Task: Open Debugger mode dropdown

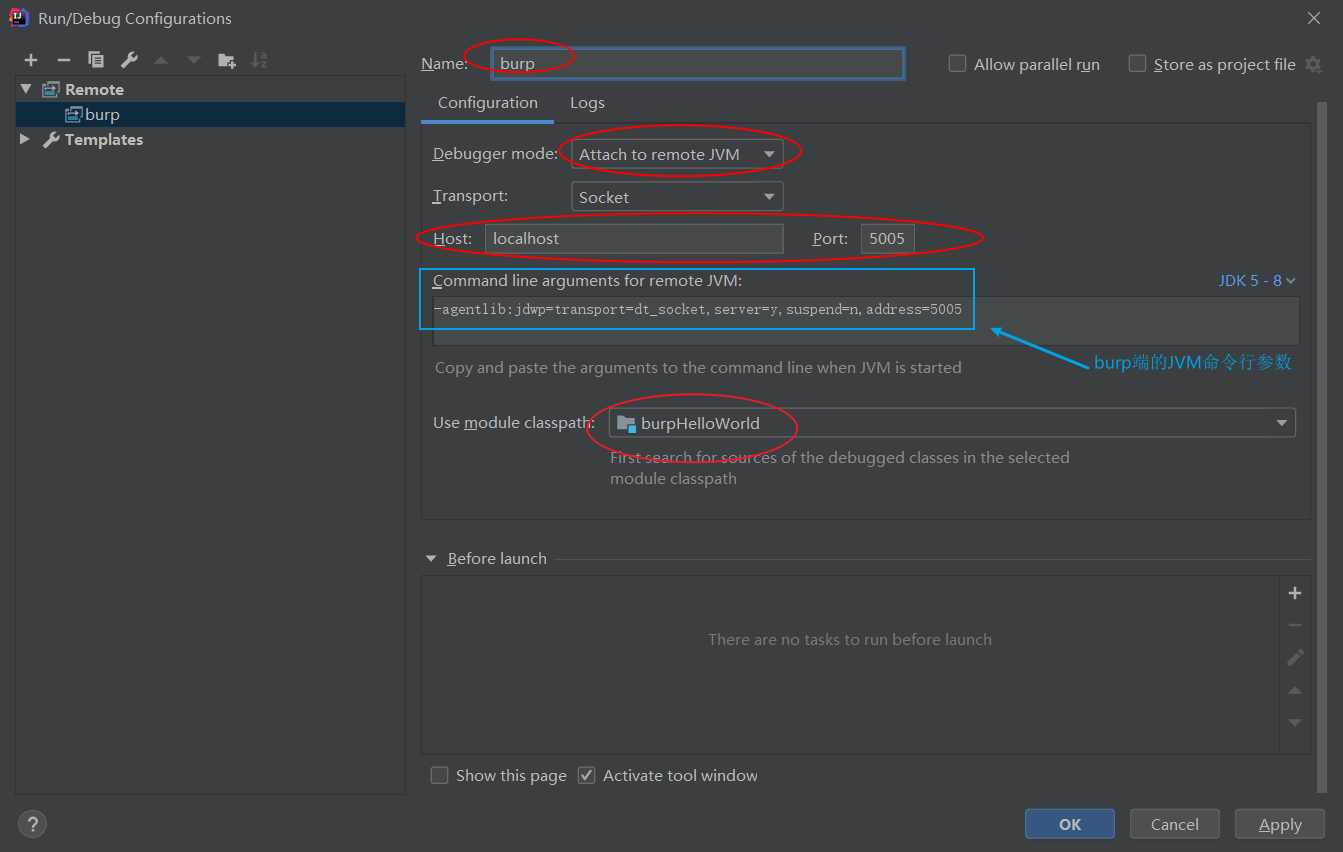Action: [677, 154]
